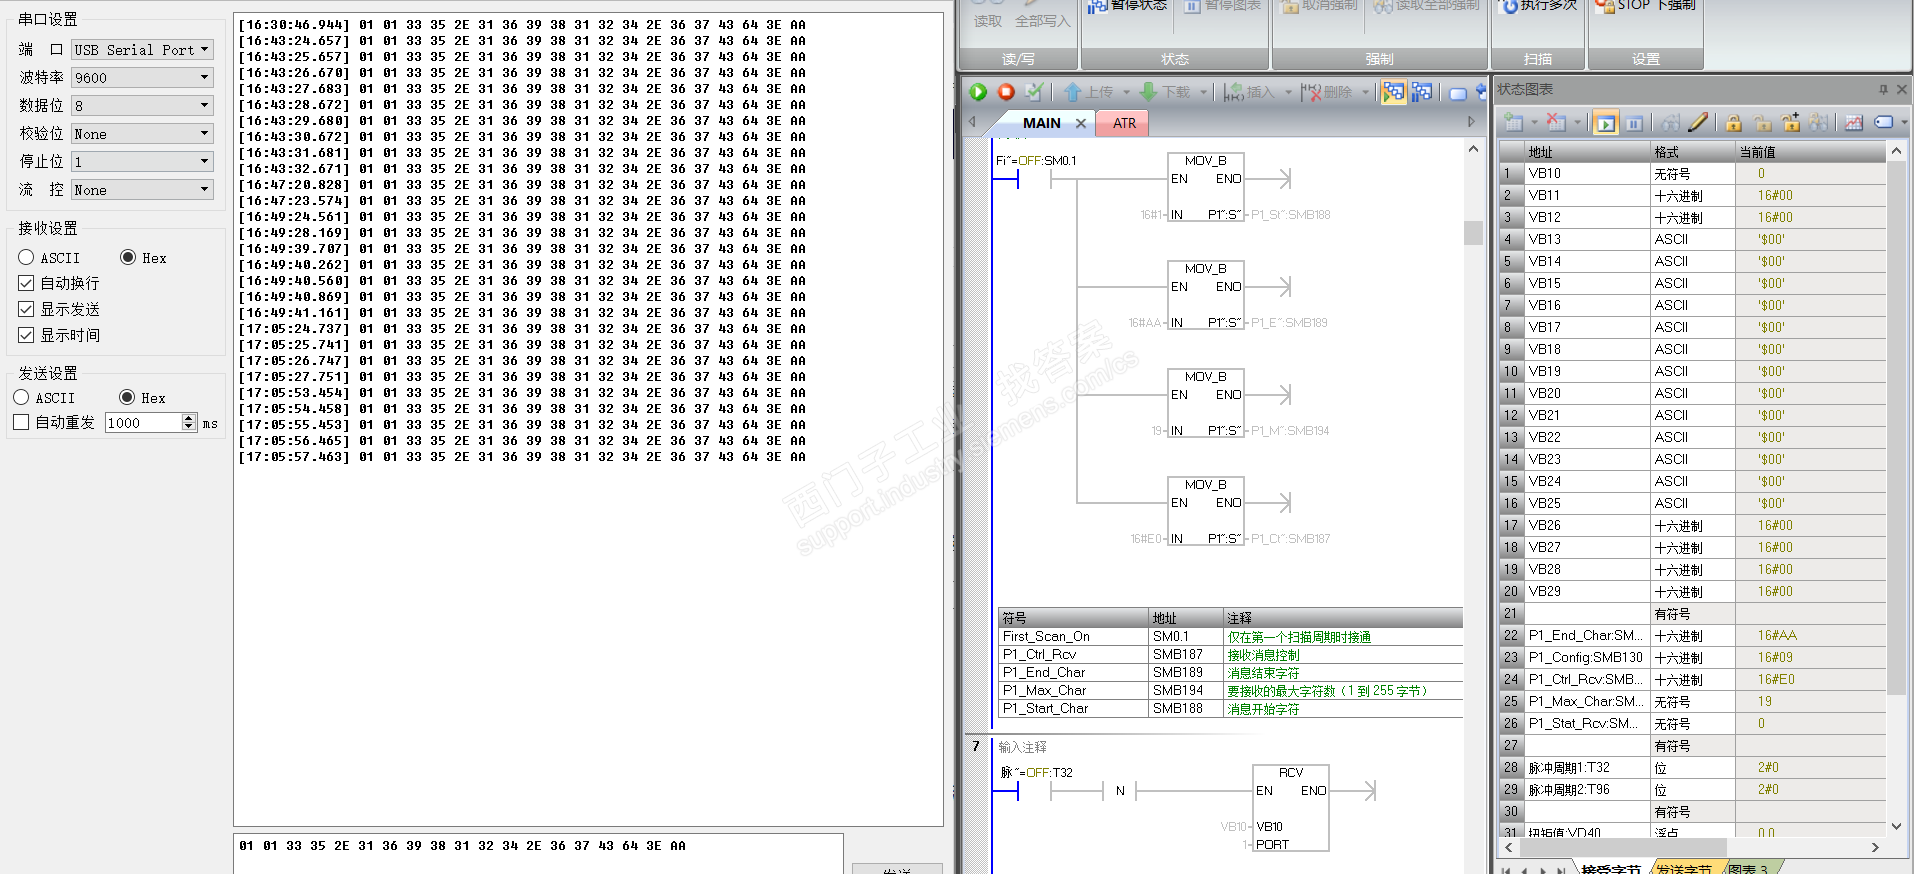Screen dimensions: 1914x874
Task: Open the 停止位 dropdown
Action: pos(142,161)
